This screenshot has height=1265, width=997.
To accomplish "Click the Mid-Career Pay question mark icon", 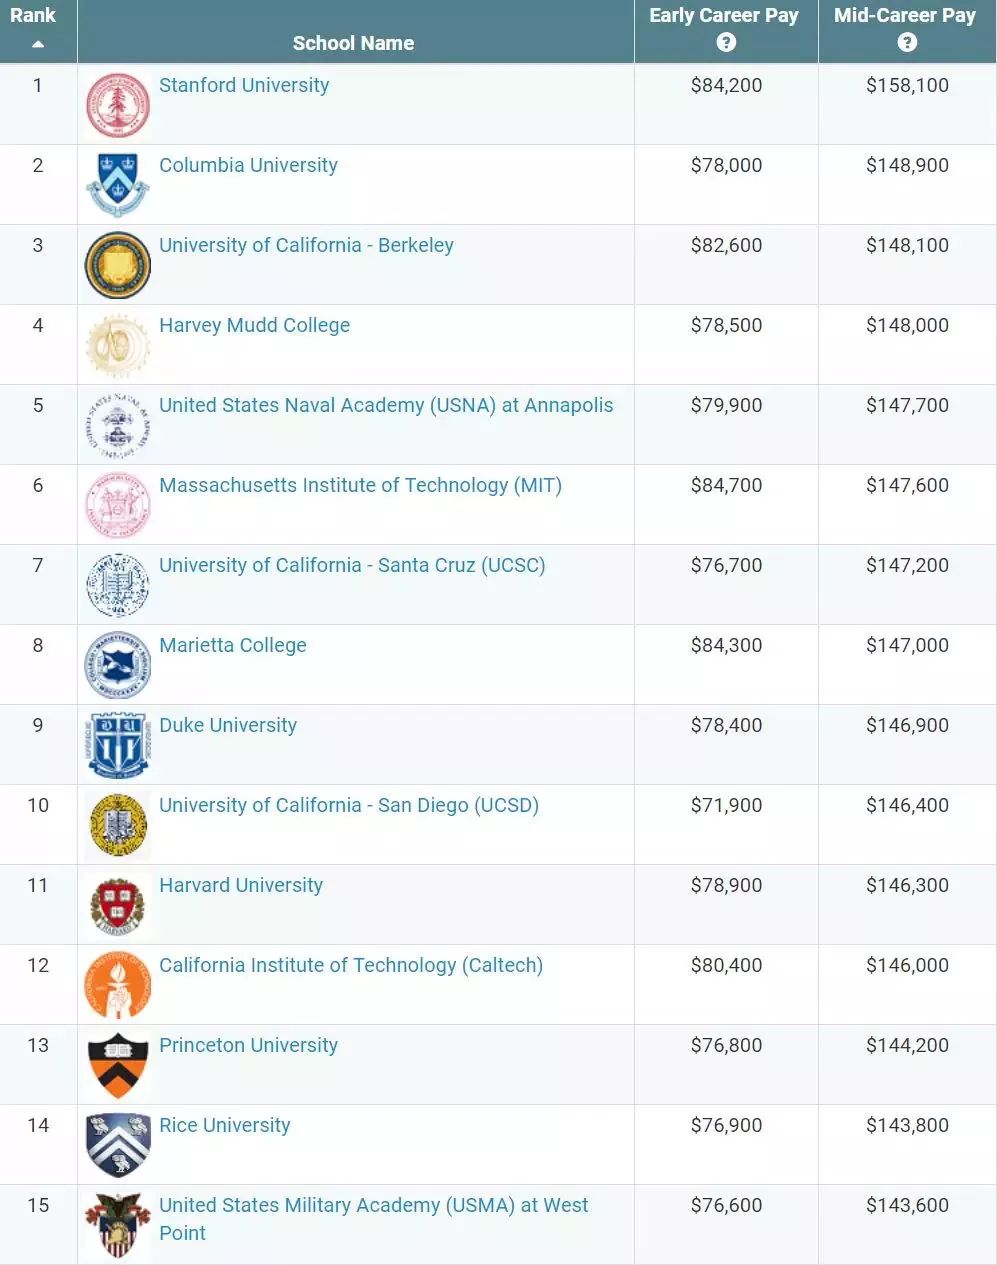I will click(x=907, y=42).
